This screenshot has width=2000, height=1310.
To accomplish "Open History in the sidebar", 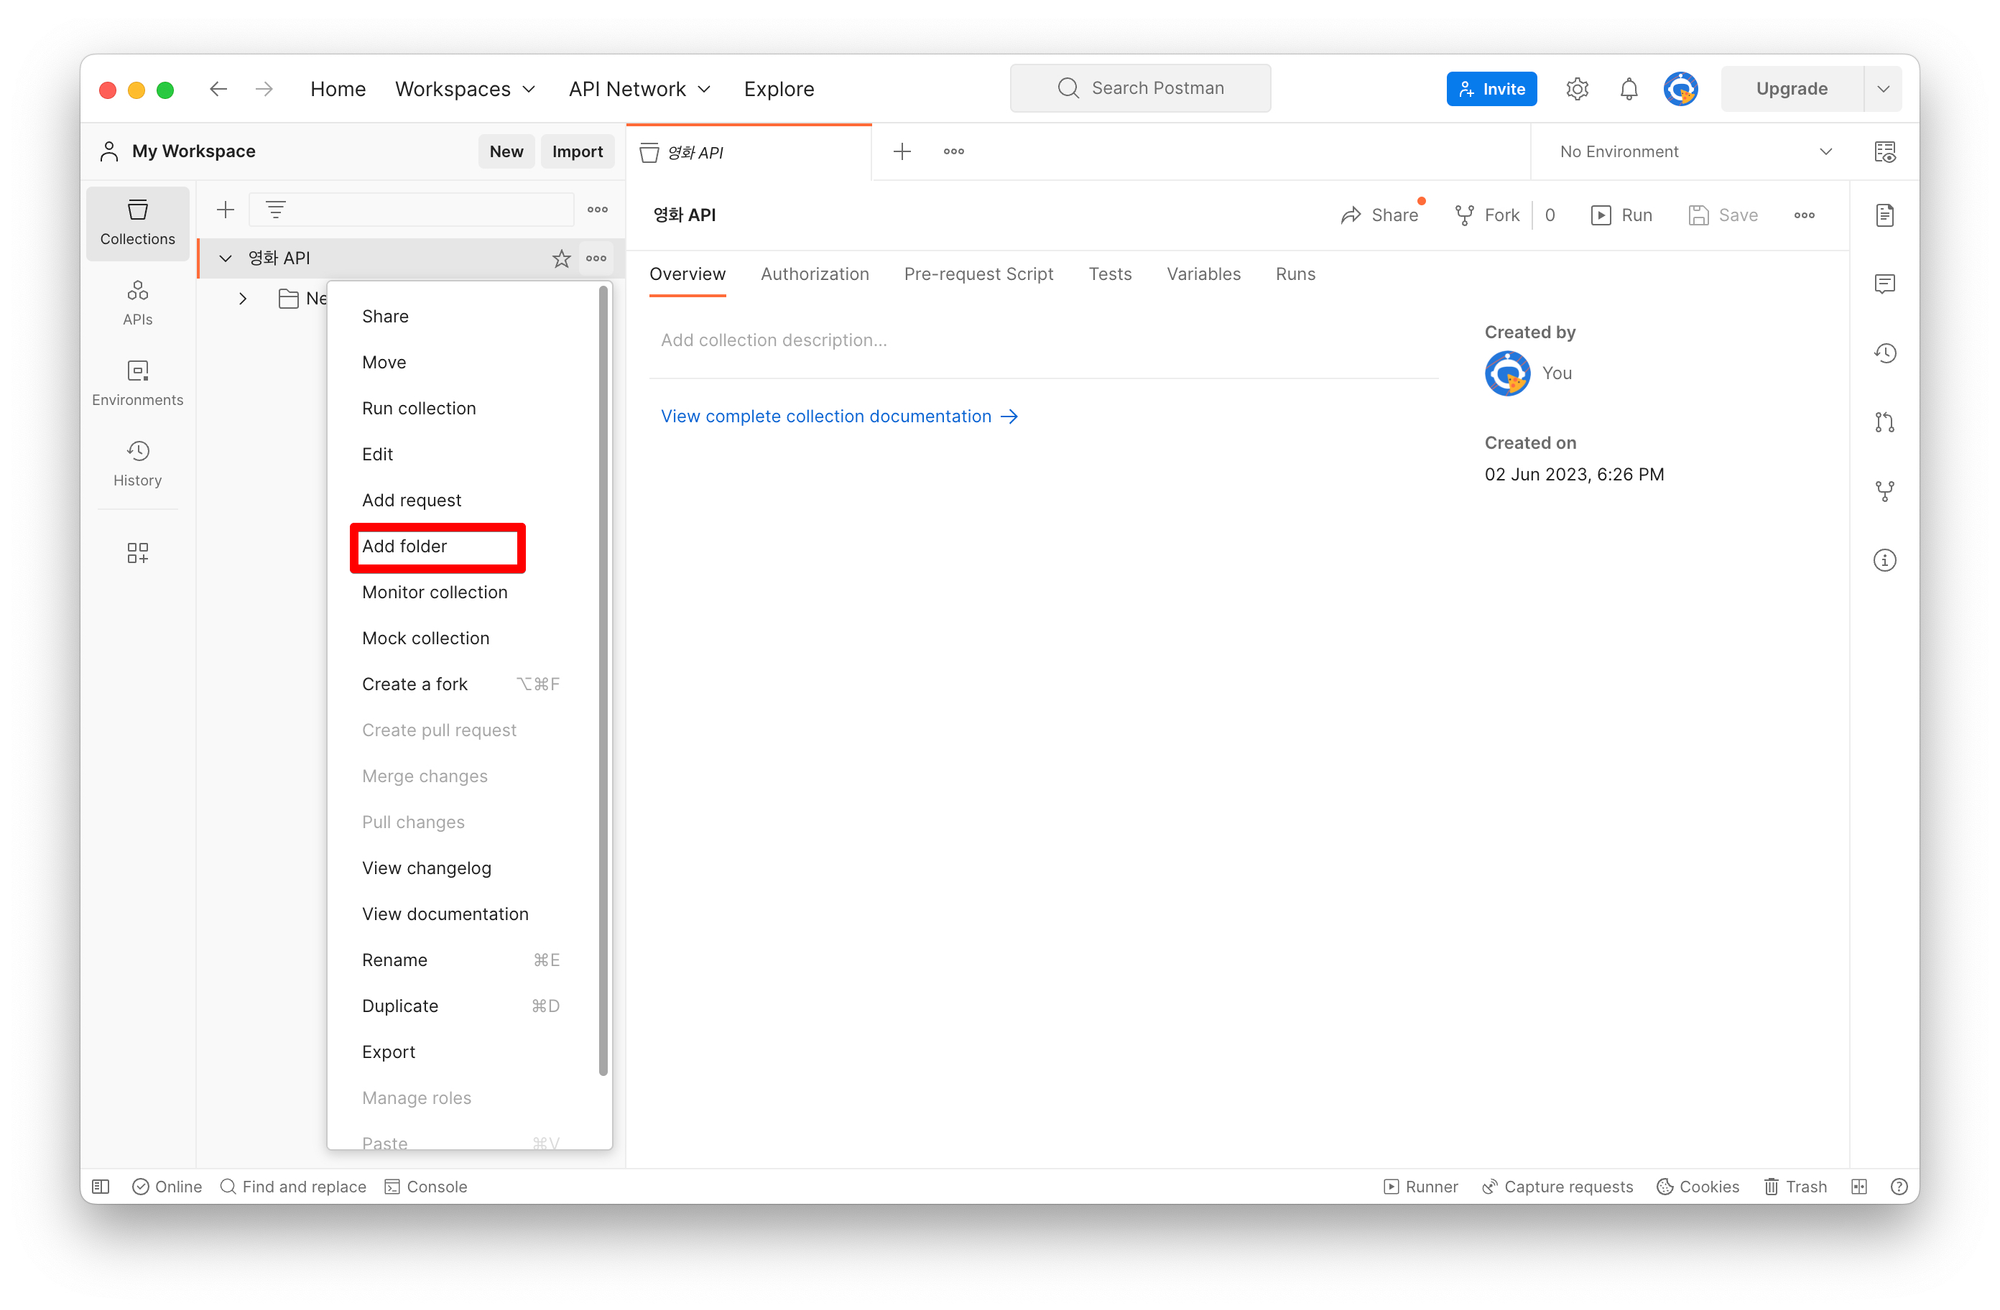I will coord(138,463).
